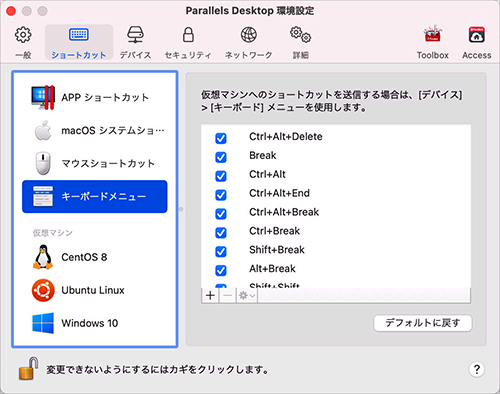The width and height of the screenshot is (500, 394).
Task: Go to the ネットワーク globe tab
Action: [x=249, y=43]
